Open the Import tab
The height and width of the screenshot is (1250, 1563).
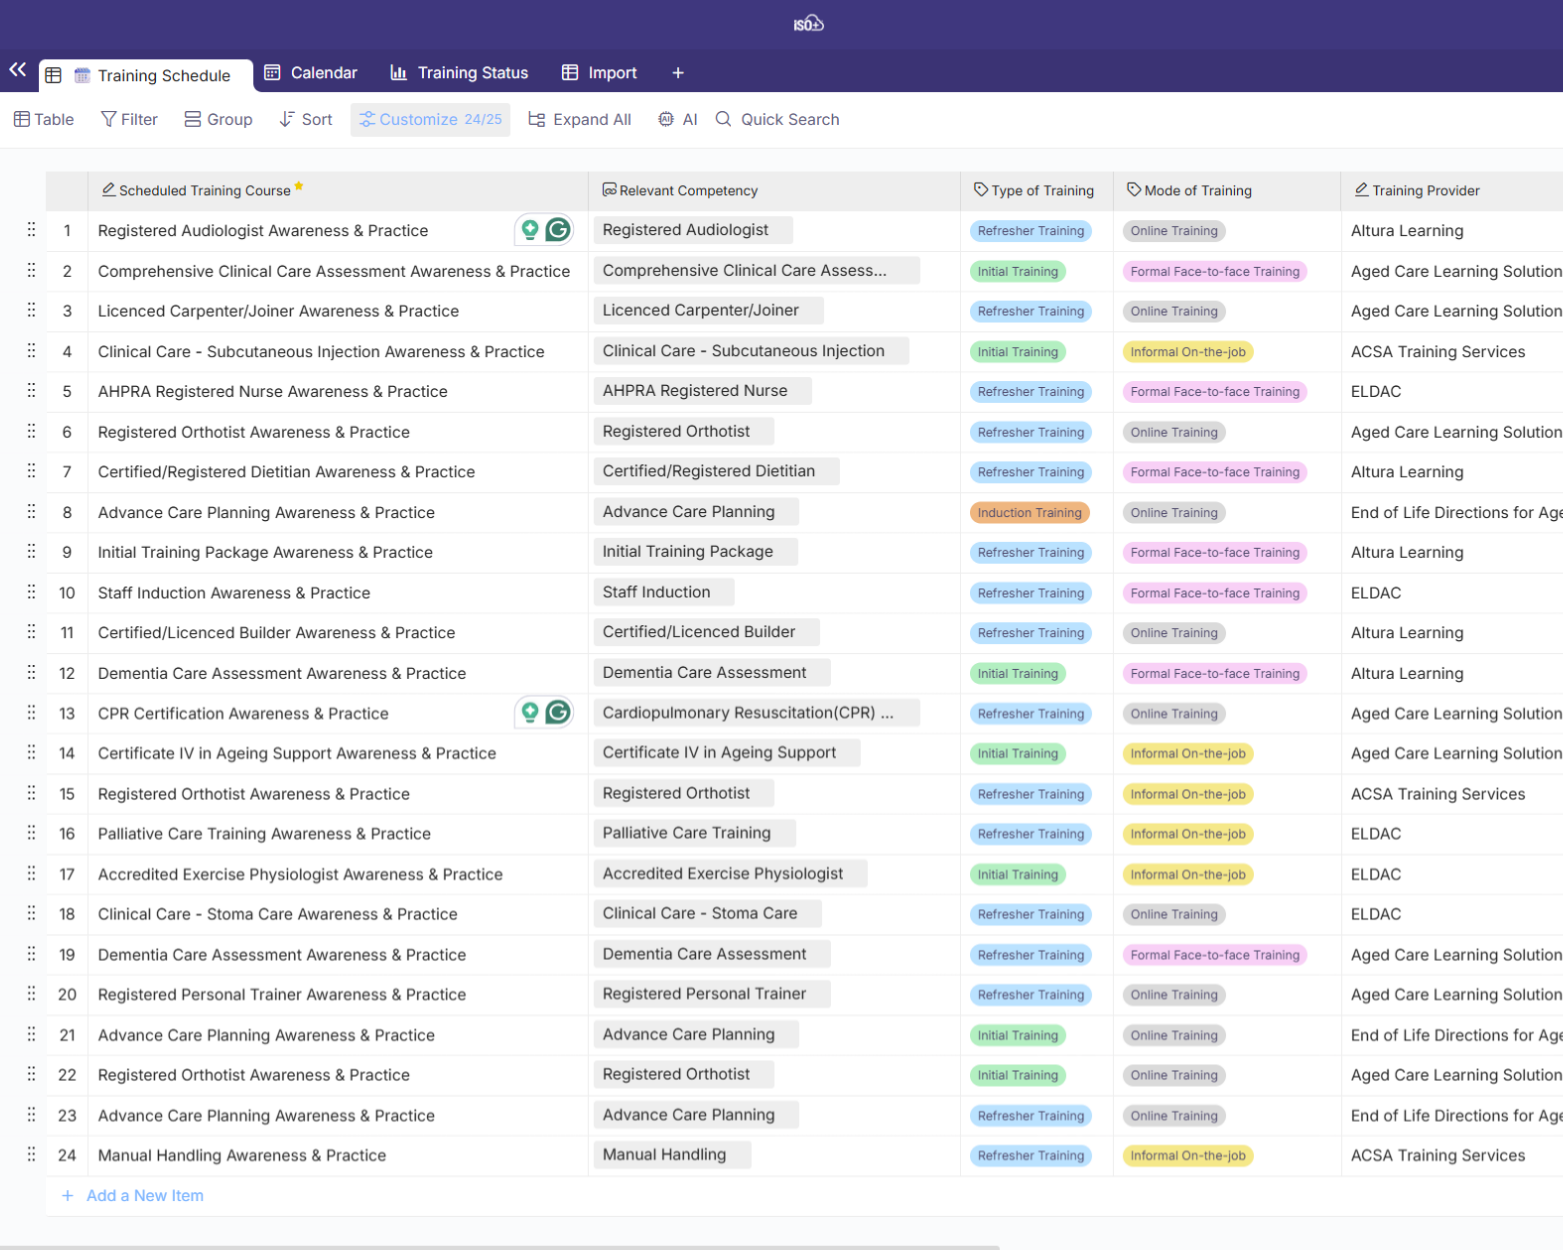599,73
